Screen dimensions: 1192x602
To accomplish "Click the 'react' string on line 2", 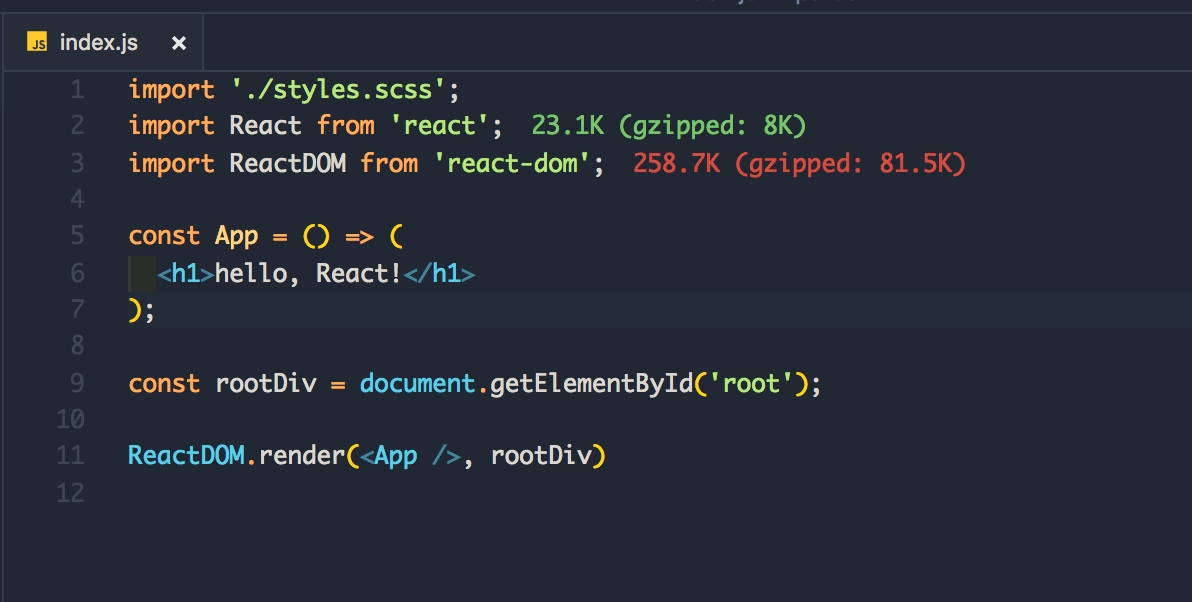I will [439, 125].
